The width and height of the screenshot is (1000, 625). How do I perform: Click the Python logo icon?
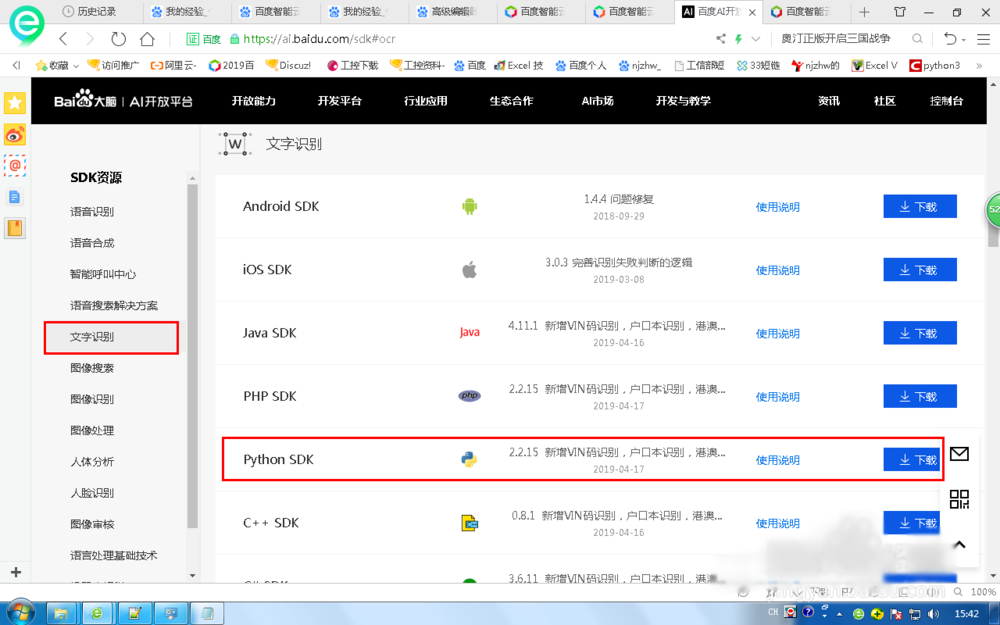[x=469, y=459]
